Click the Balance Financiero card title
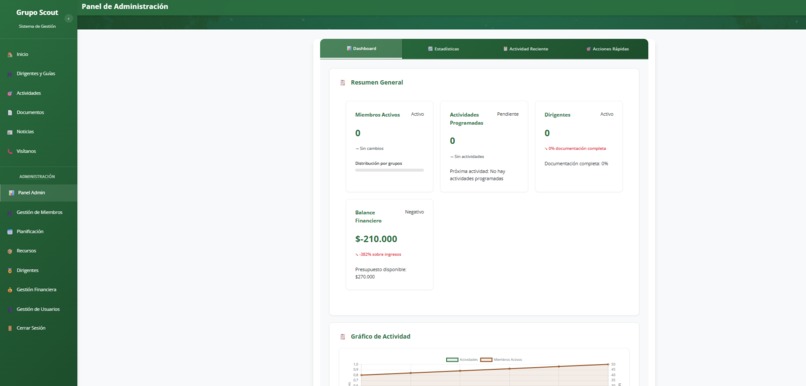 click(x=369, y=216)
